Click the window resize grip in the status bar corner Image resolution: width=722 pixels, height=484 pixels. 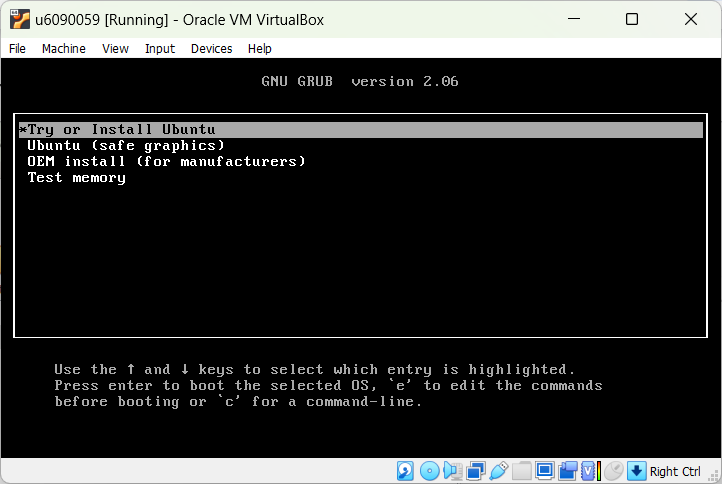click(x=714, y=476)
